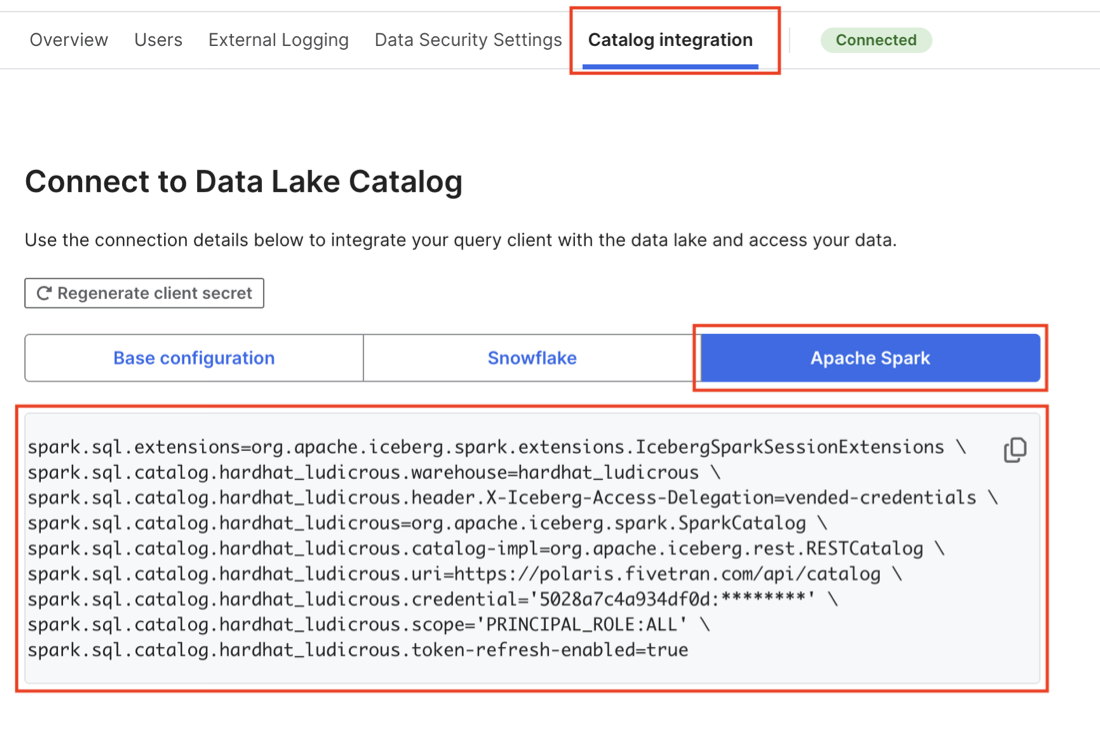Switch to the Snowflake configuration

(532, 358)
